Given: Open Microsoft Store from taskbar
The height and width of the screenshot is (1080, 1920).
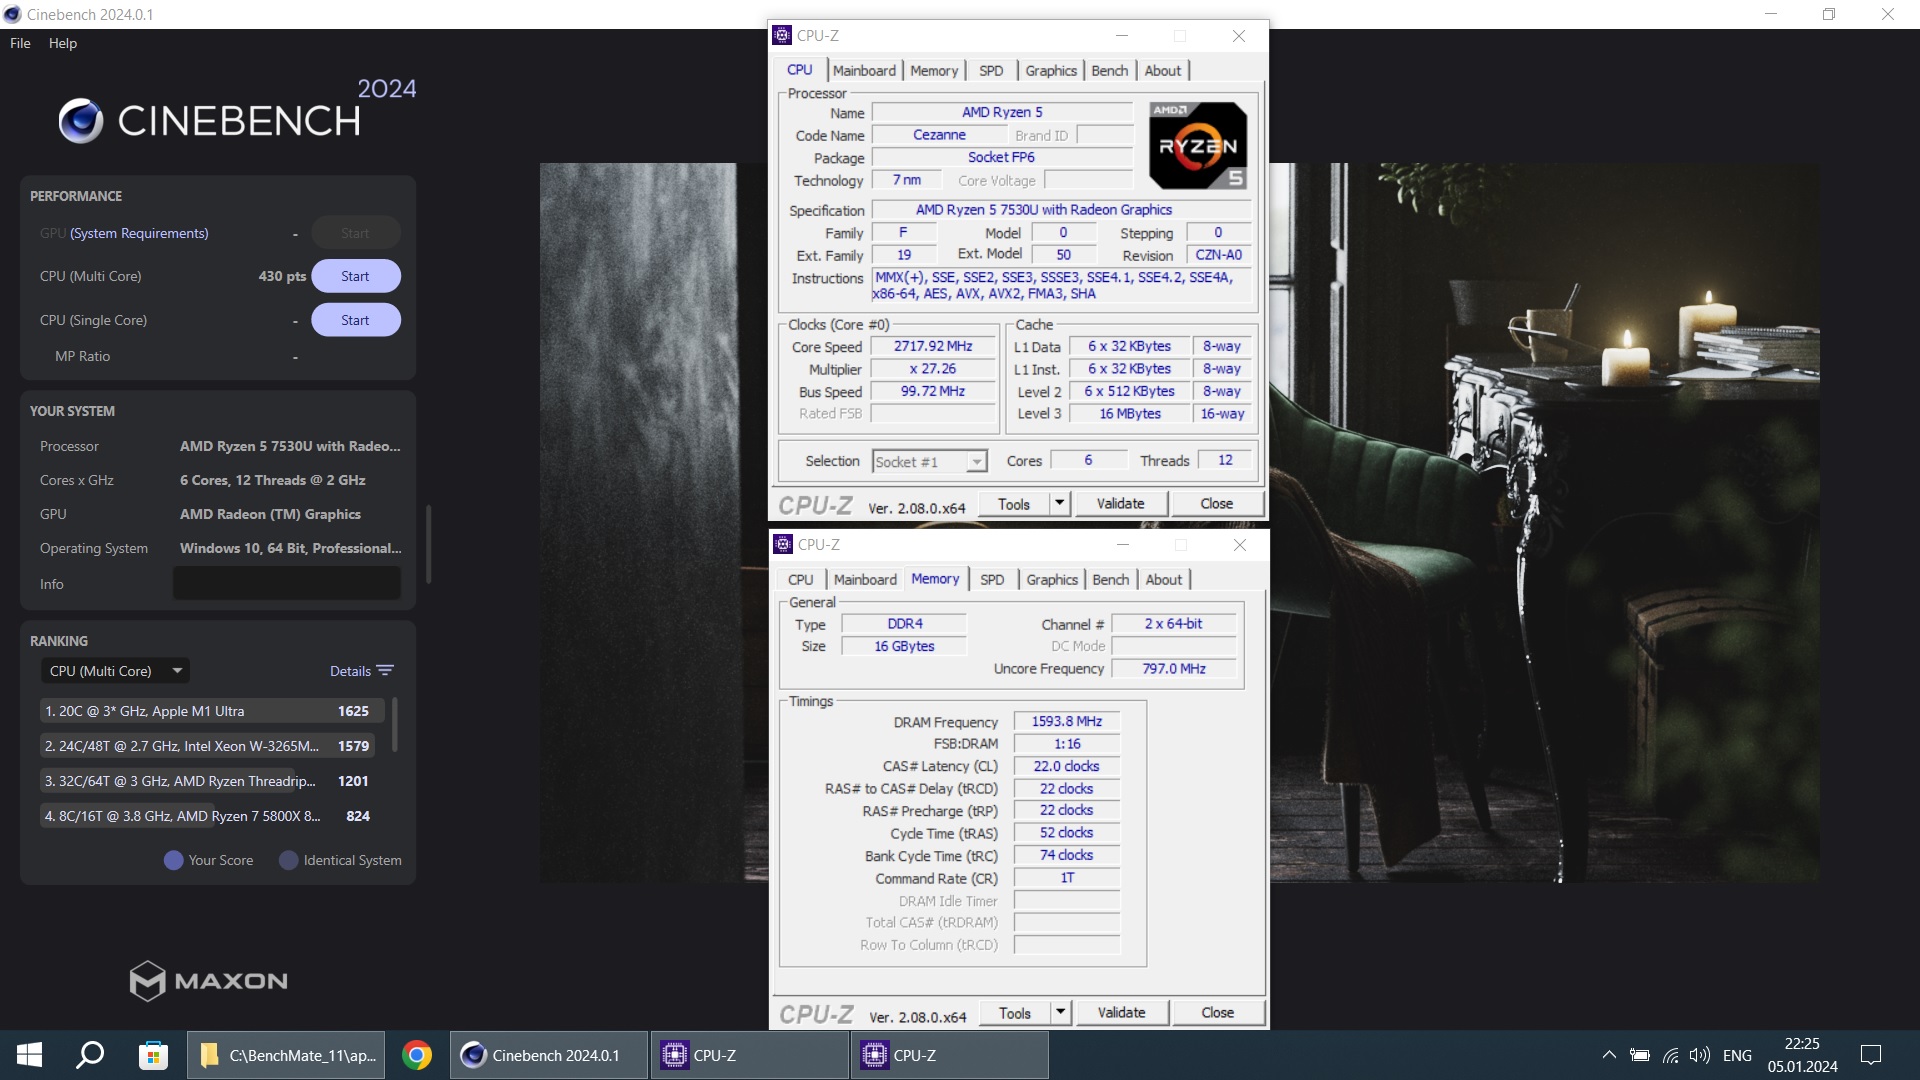Looking at the screenshot, I should [x=153, y=1055].
